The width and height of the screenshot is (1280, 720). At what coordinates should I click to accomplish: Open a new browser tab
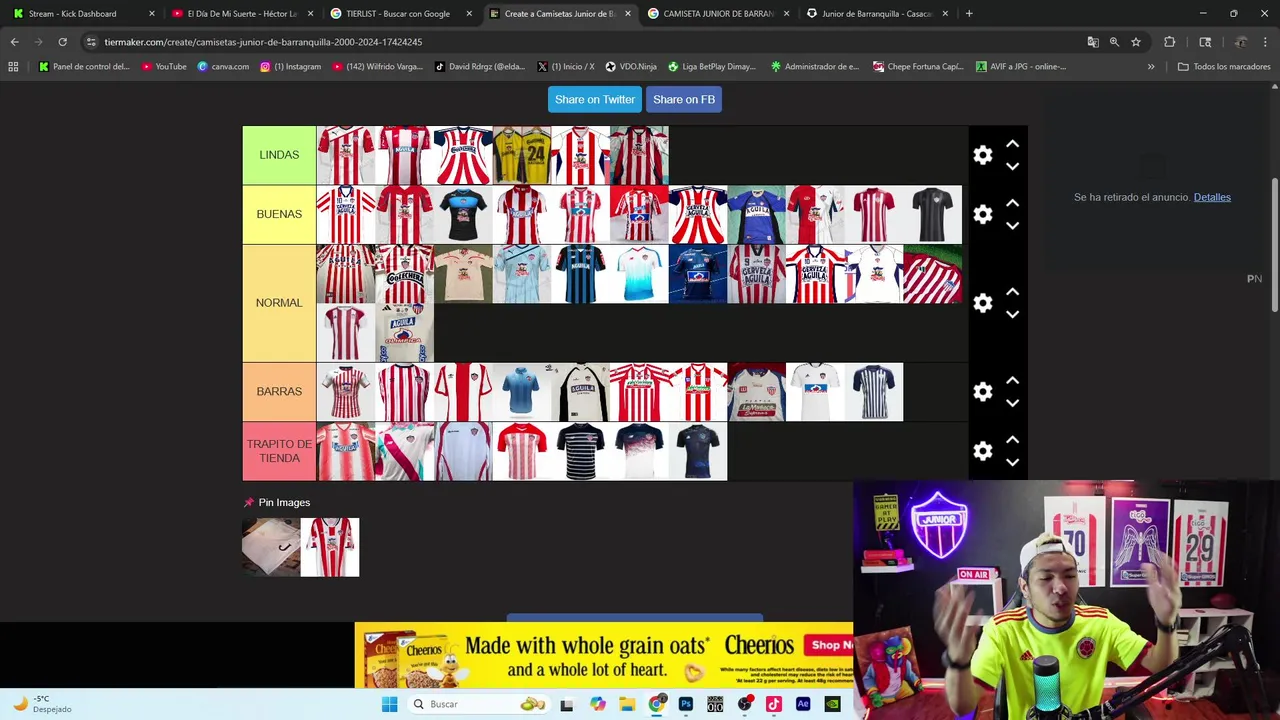click(969, 14)
